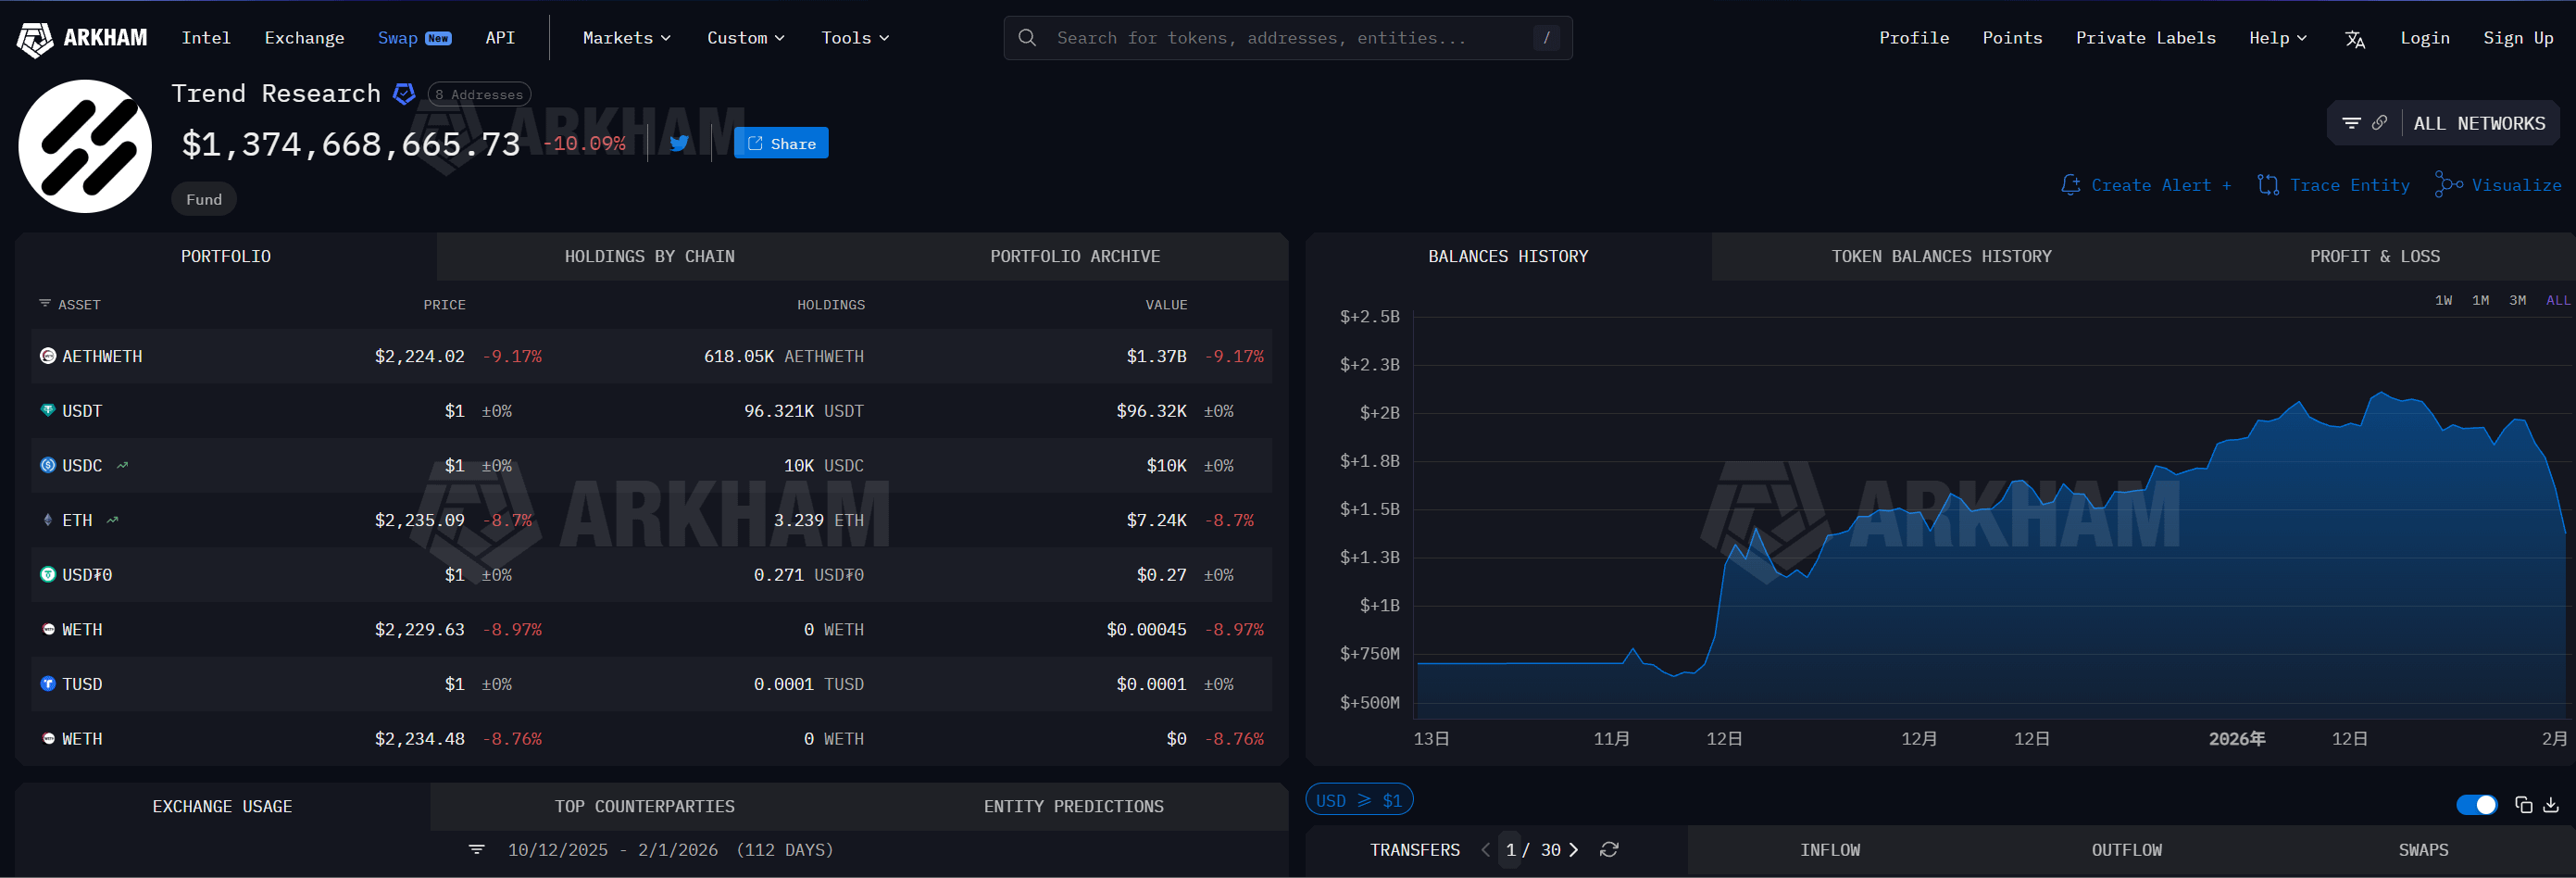This screenshot has height=878, width=2576.
Task: Expand the Markets dropdown menu
Action: click(627, 38)
